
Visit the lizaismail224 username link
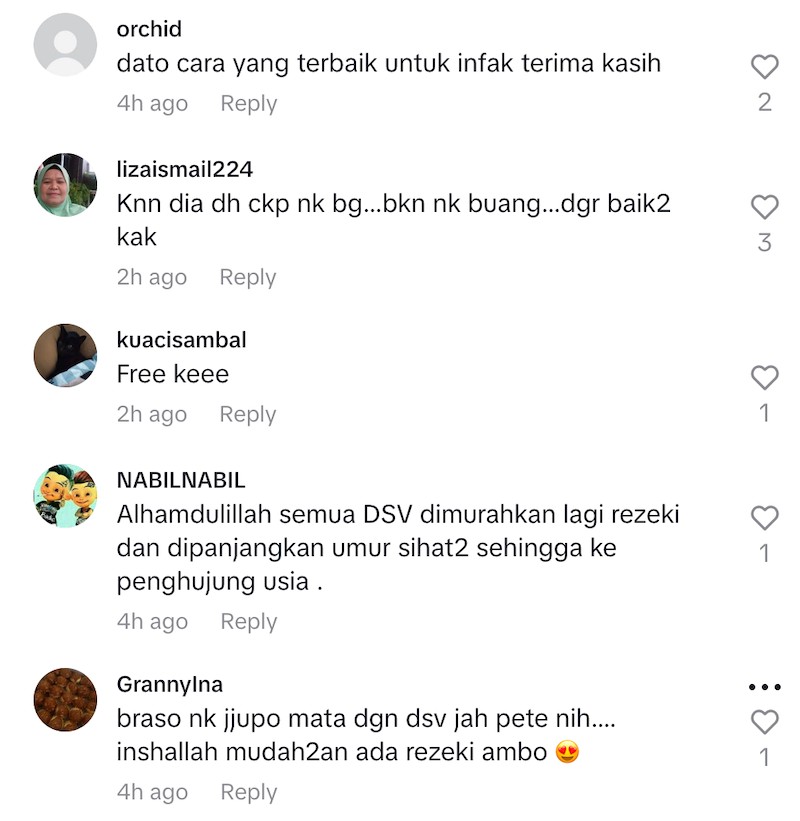185,170
